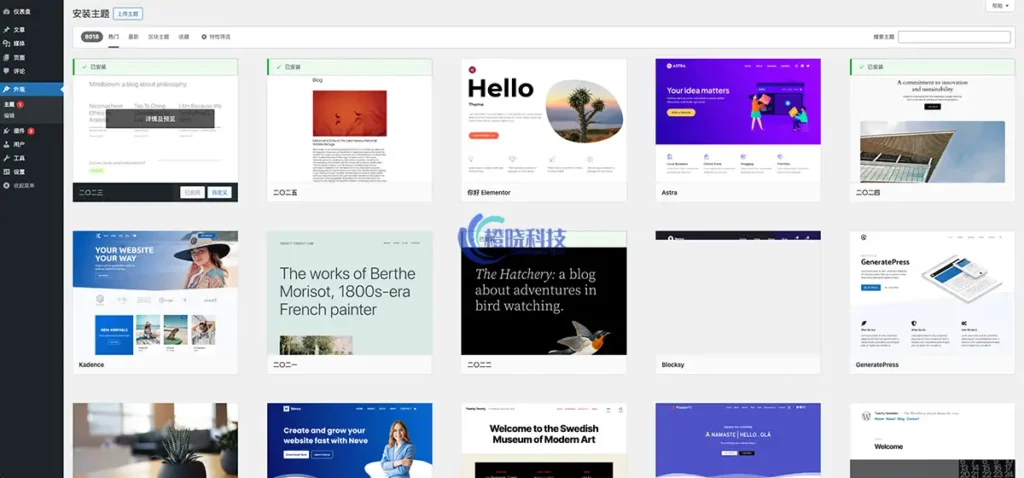Open the 收藏 favorites tab
This screenshot has width=1024, height=478.
(183, 37)
